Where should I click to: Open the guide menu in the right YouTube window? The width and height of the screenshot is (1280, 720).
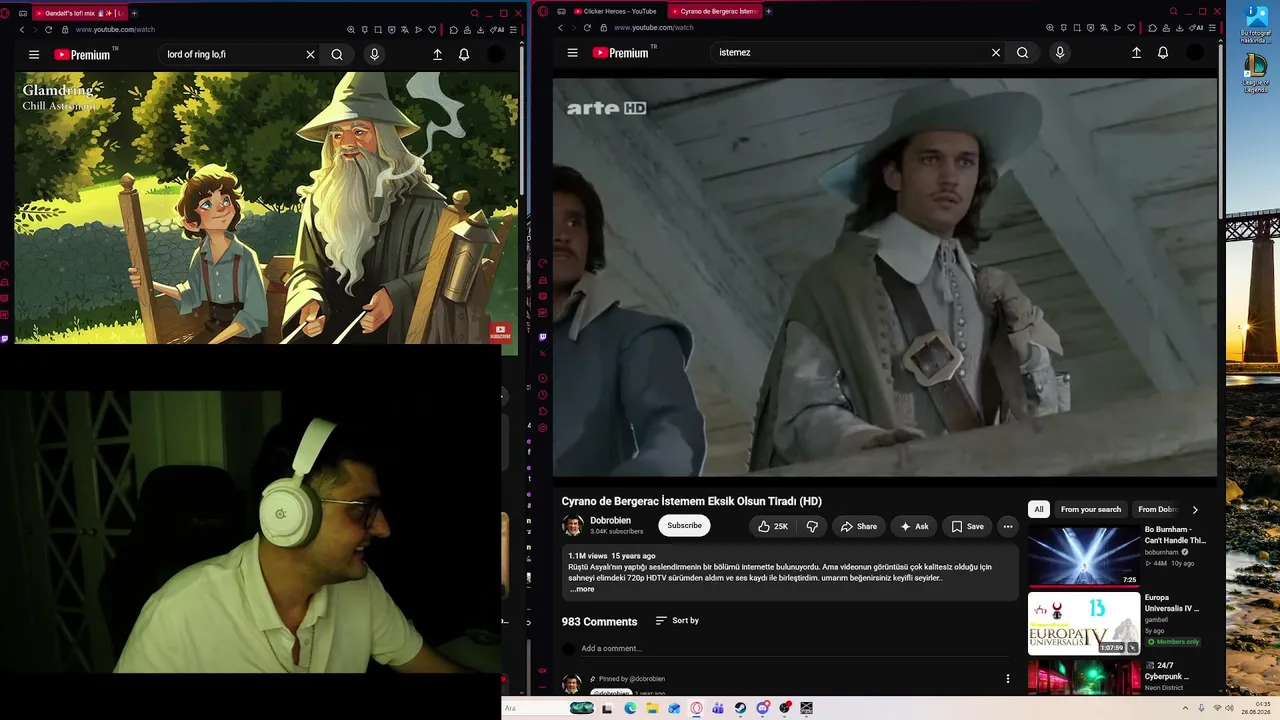(x=572, y=52)
